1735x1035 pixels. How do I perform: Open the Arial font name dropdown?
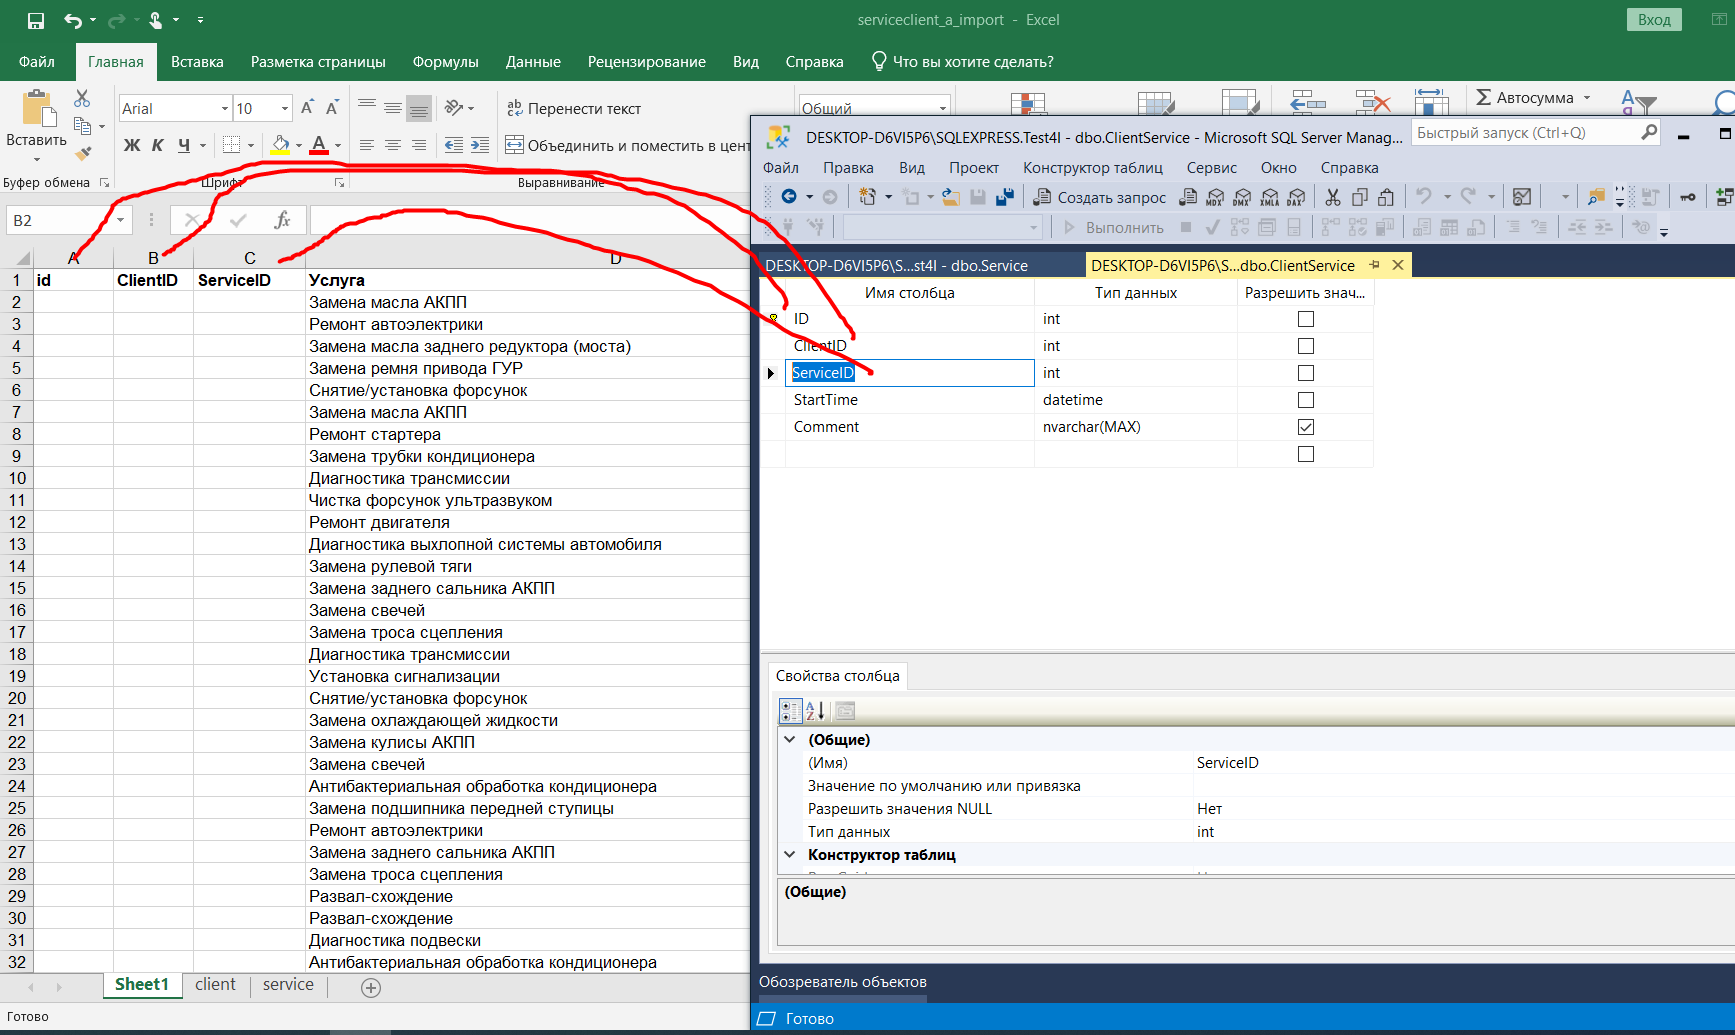click(225, 108)
